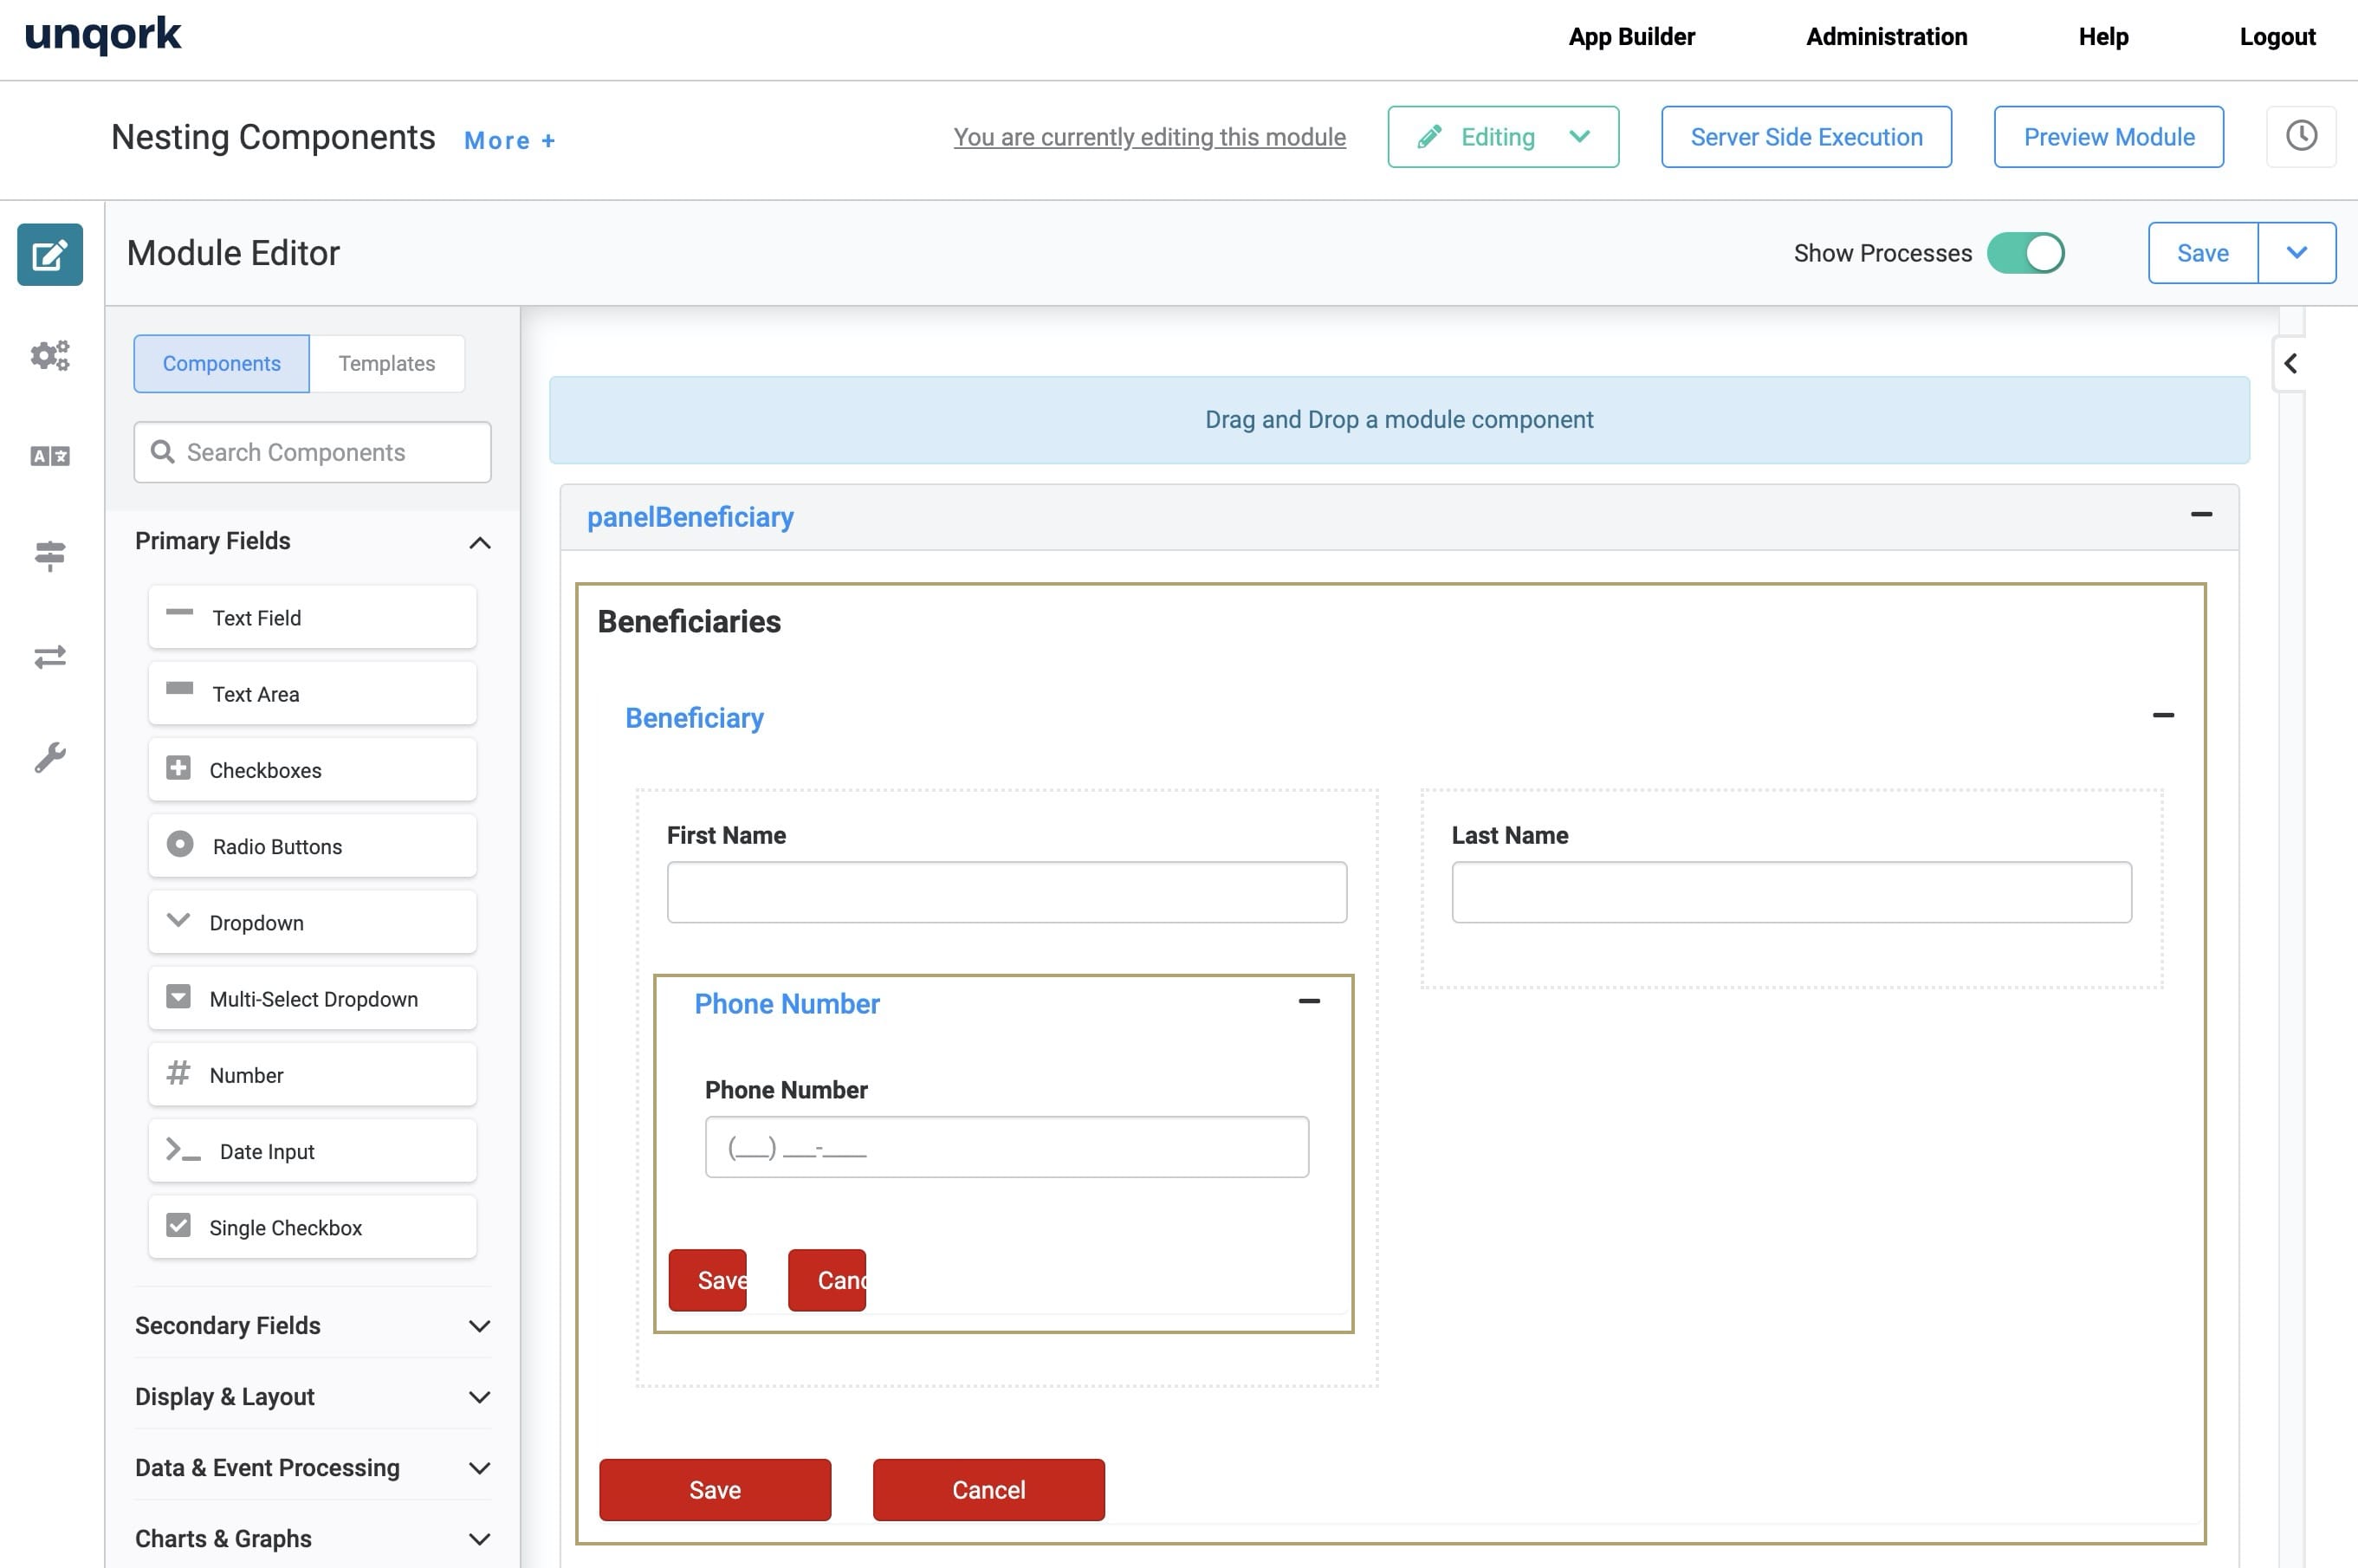Click the Drag and Drop module area
Screen dimensions: 2358x1568
[1399, 420]
